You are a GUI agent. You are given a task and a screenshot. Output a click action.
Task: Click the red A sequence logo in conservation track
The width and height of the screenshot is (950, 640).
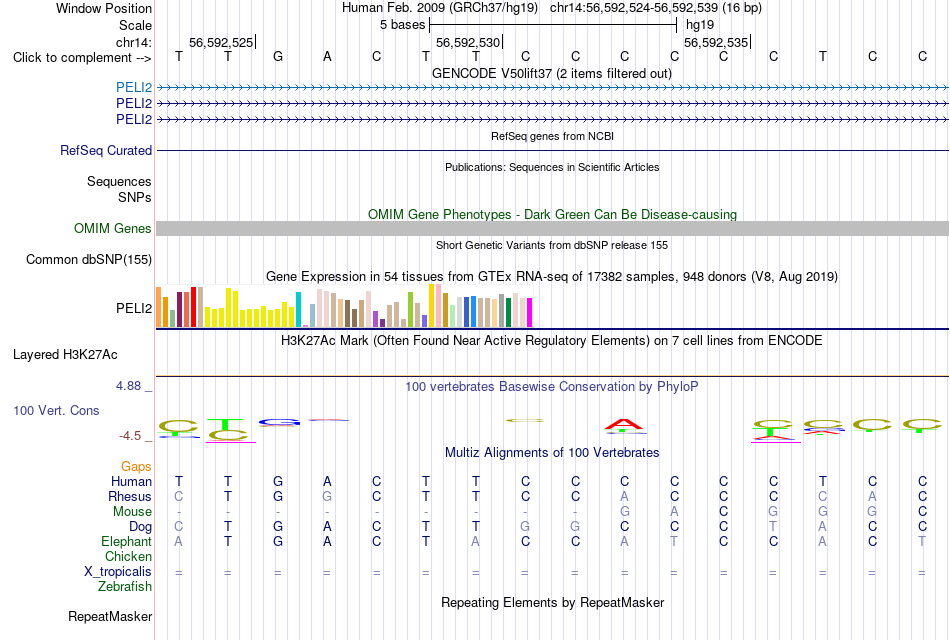624,425
